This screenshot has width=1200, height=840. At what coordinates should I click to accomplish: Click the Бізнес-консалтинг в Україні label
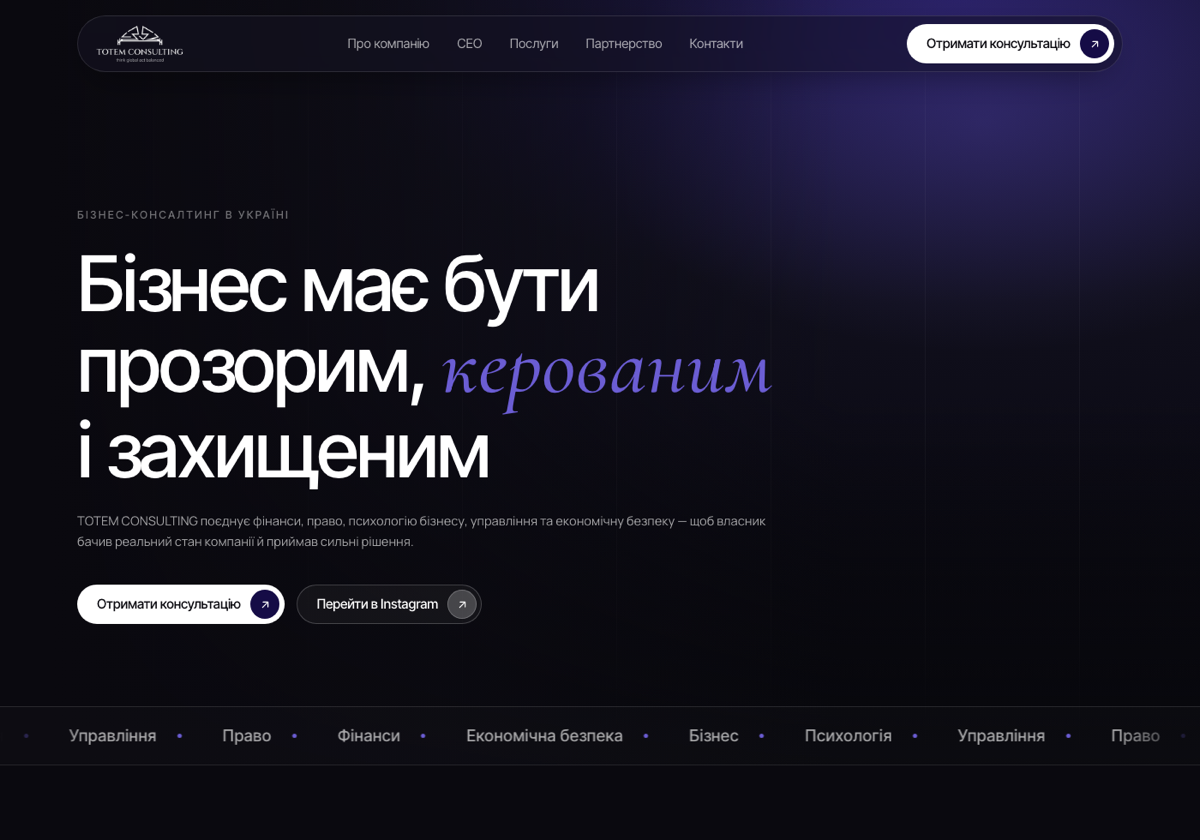pos(183,215)
